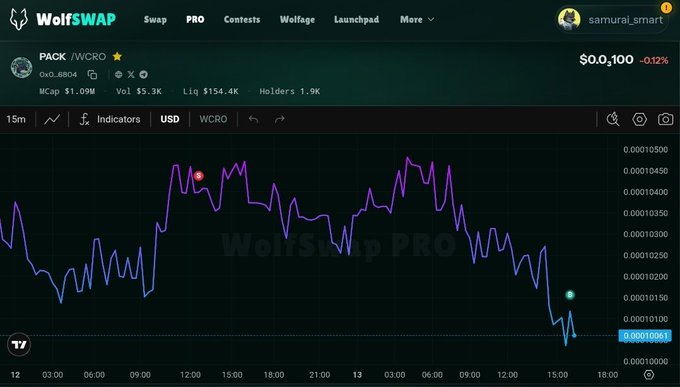Screen dimensions: 680x387
Task: Click the red sell marker S
Action: coord(199,176)
